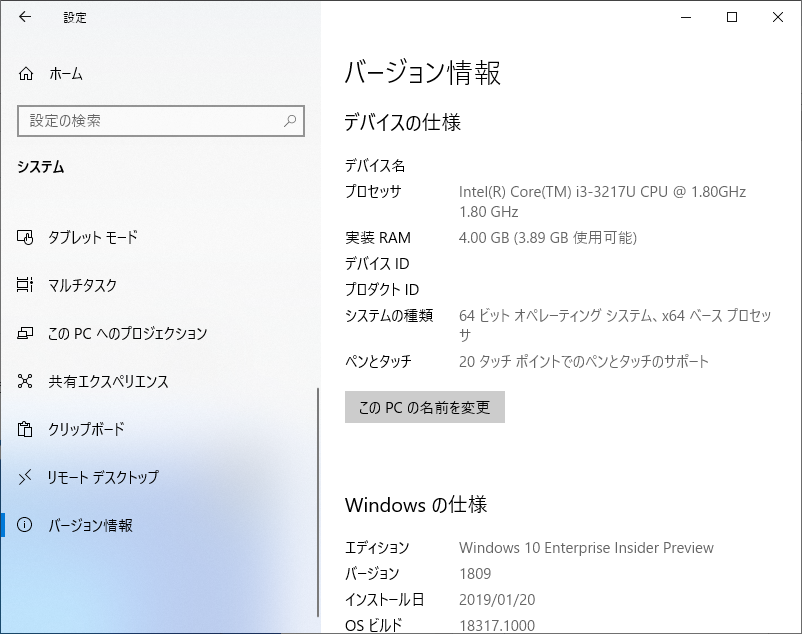Click the プロセッサ label
Screen dimensions: 802x634
tap(373, 192)
